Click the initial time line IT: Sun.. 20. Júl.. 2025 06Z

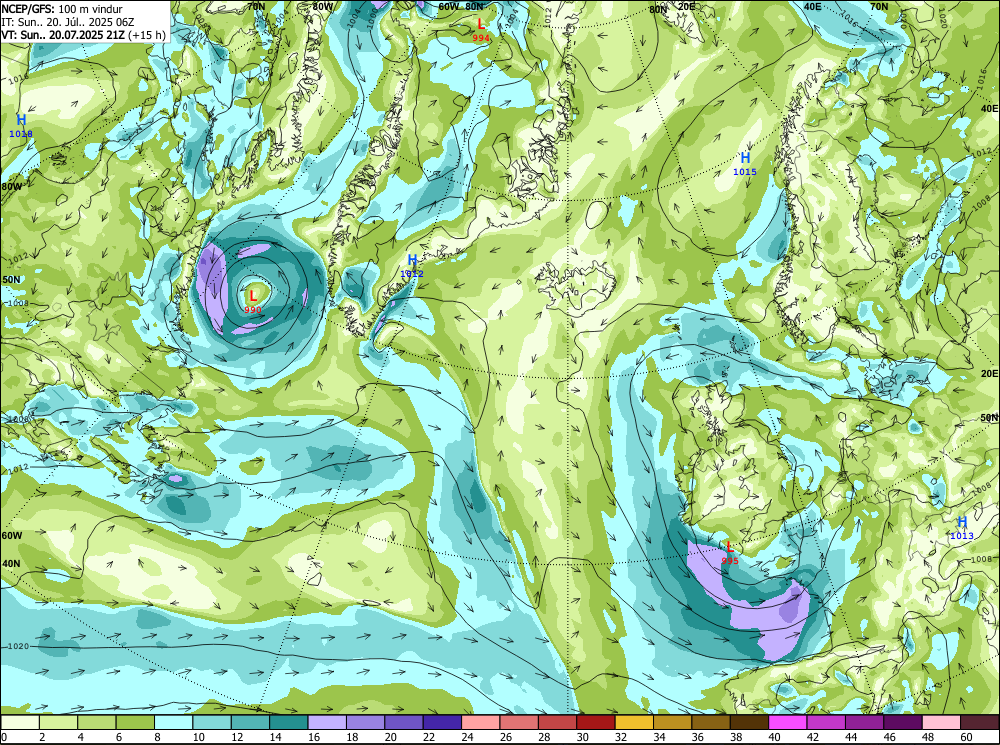pyautogui.click(x=68, y=22)
